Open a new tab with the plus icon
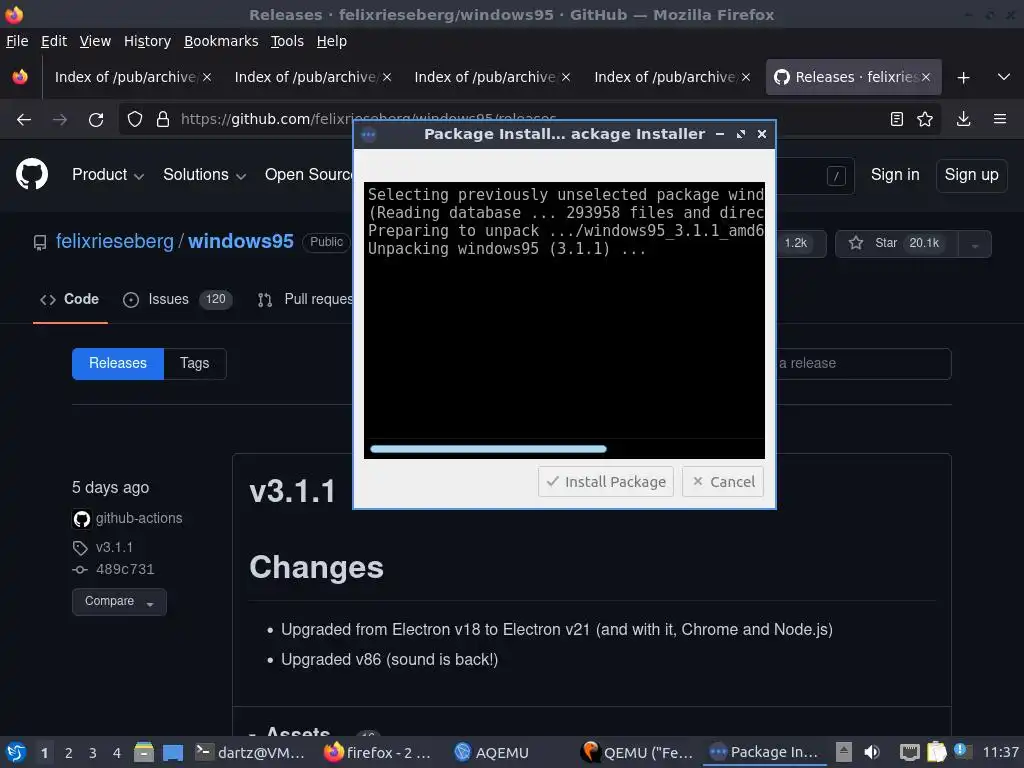1024x768 pixels. (x=963, y=78)
